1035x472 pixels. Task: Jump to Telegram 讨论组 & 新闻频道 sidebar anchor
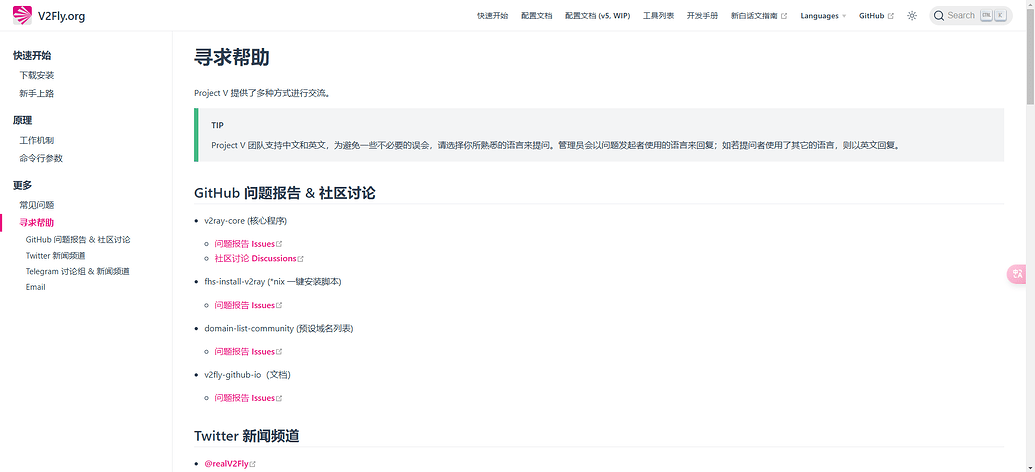point(77,271)
